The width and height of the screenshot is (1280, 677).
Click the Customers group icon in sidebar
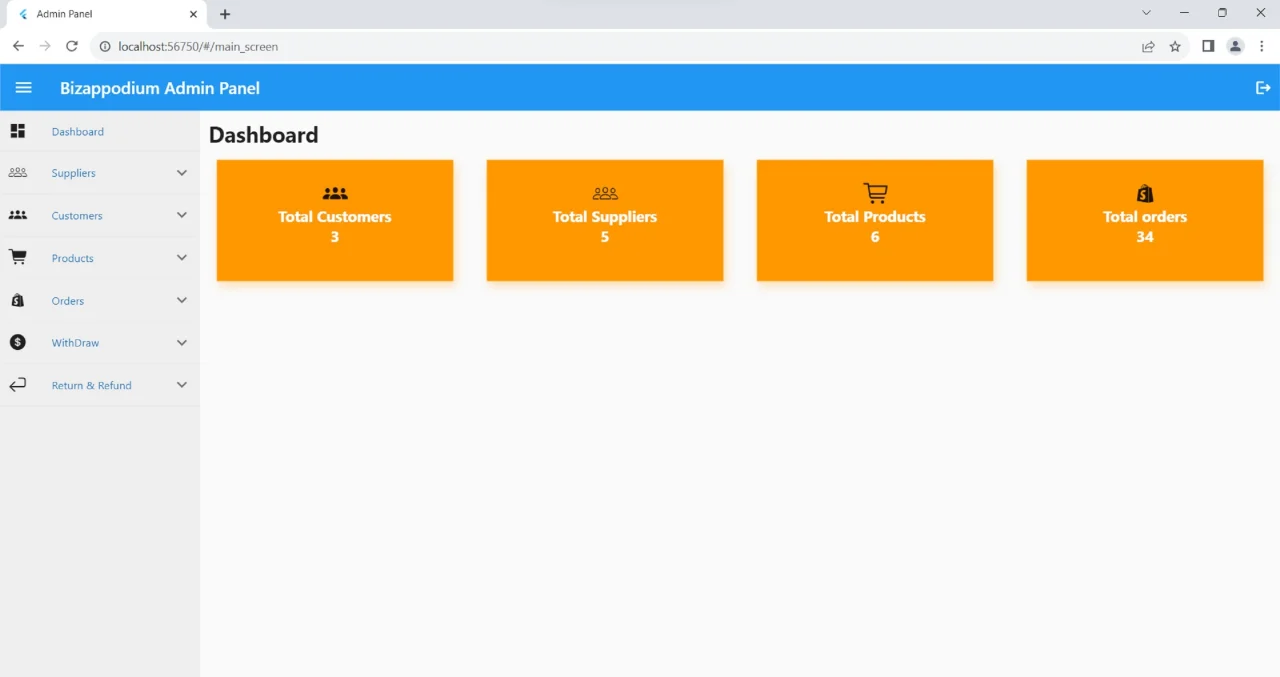coord(18,215)
